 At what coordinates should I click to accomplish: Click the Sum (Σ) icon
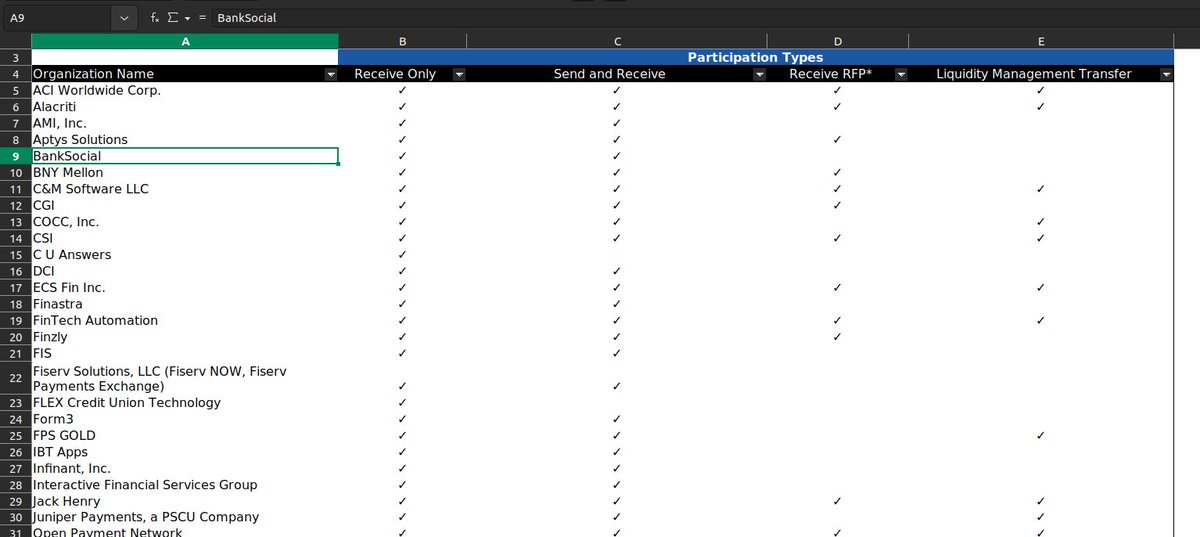point(172,18)
